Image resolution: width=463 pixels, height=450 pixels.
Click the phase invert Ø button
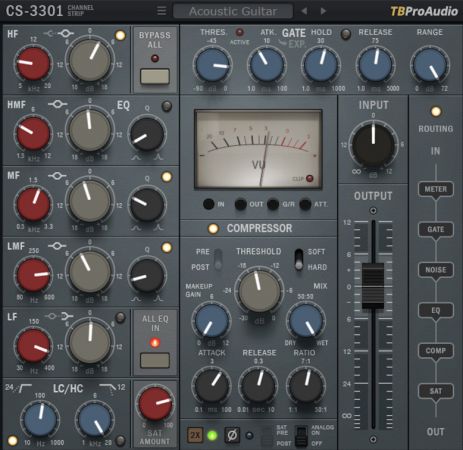tap(232, 435)
